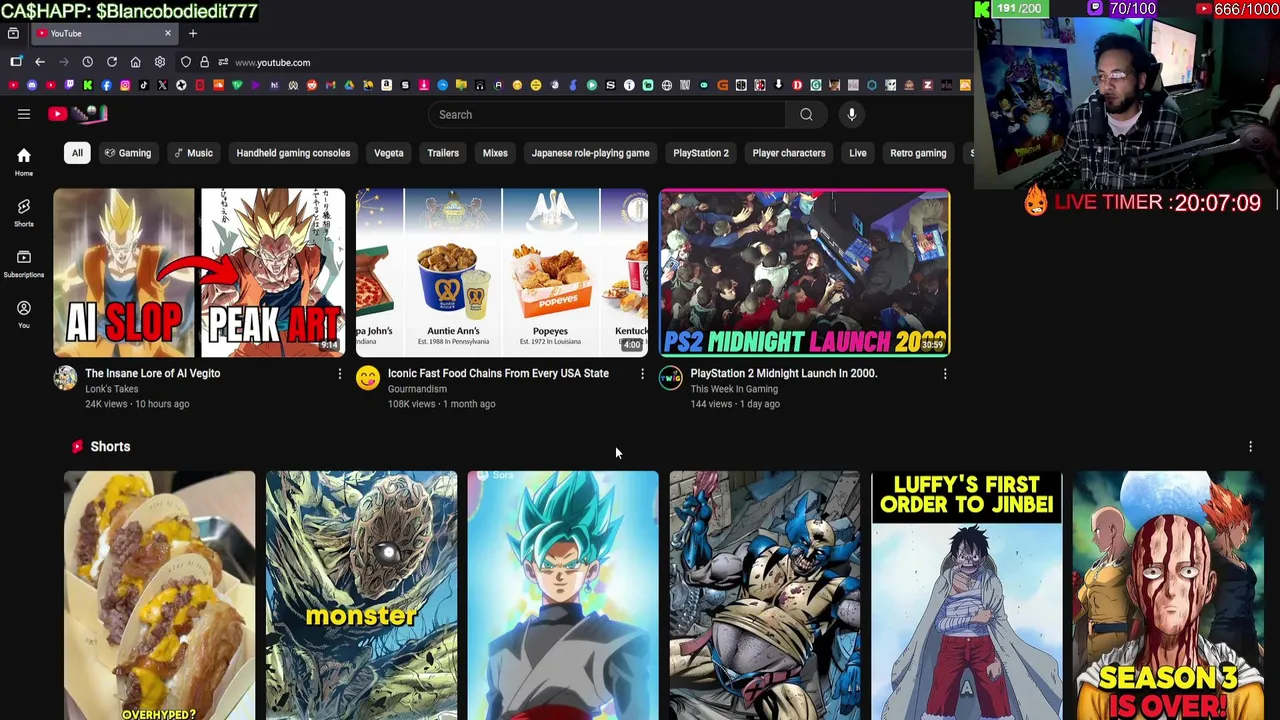Click the magnifier search button
1280x720 pixels.
tap(806, 114)
